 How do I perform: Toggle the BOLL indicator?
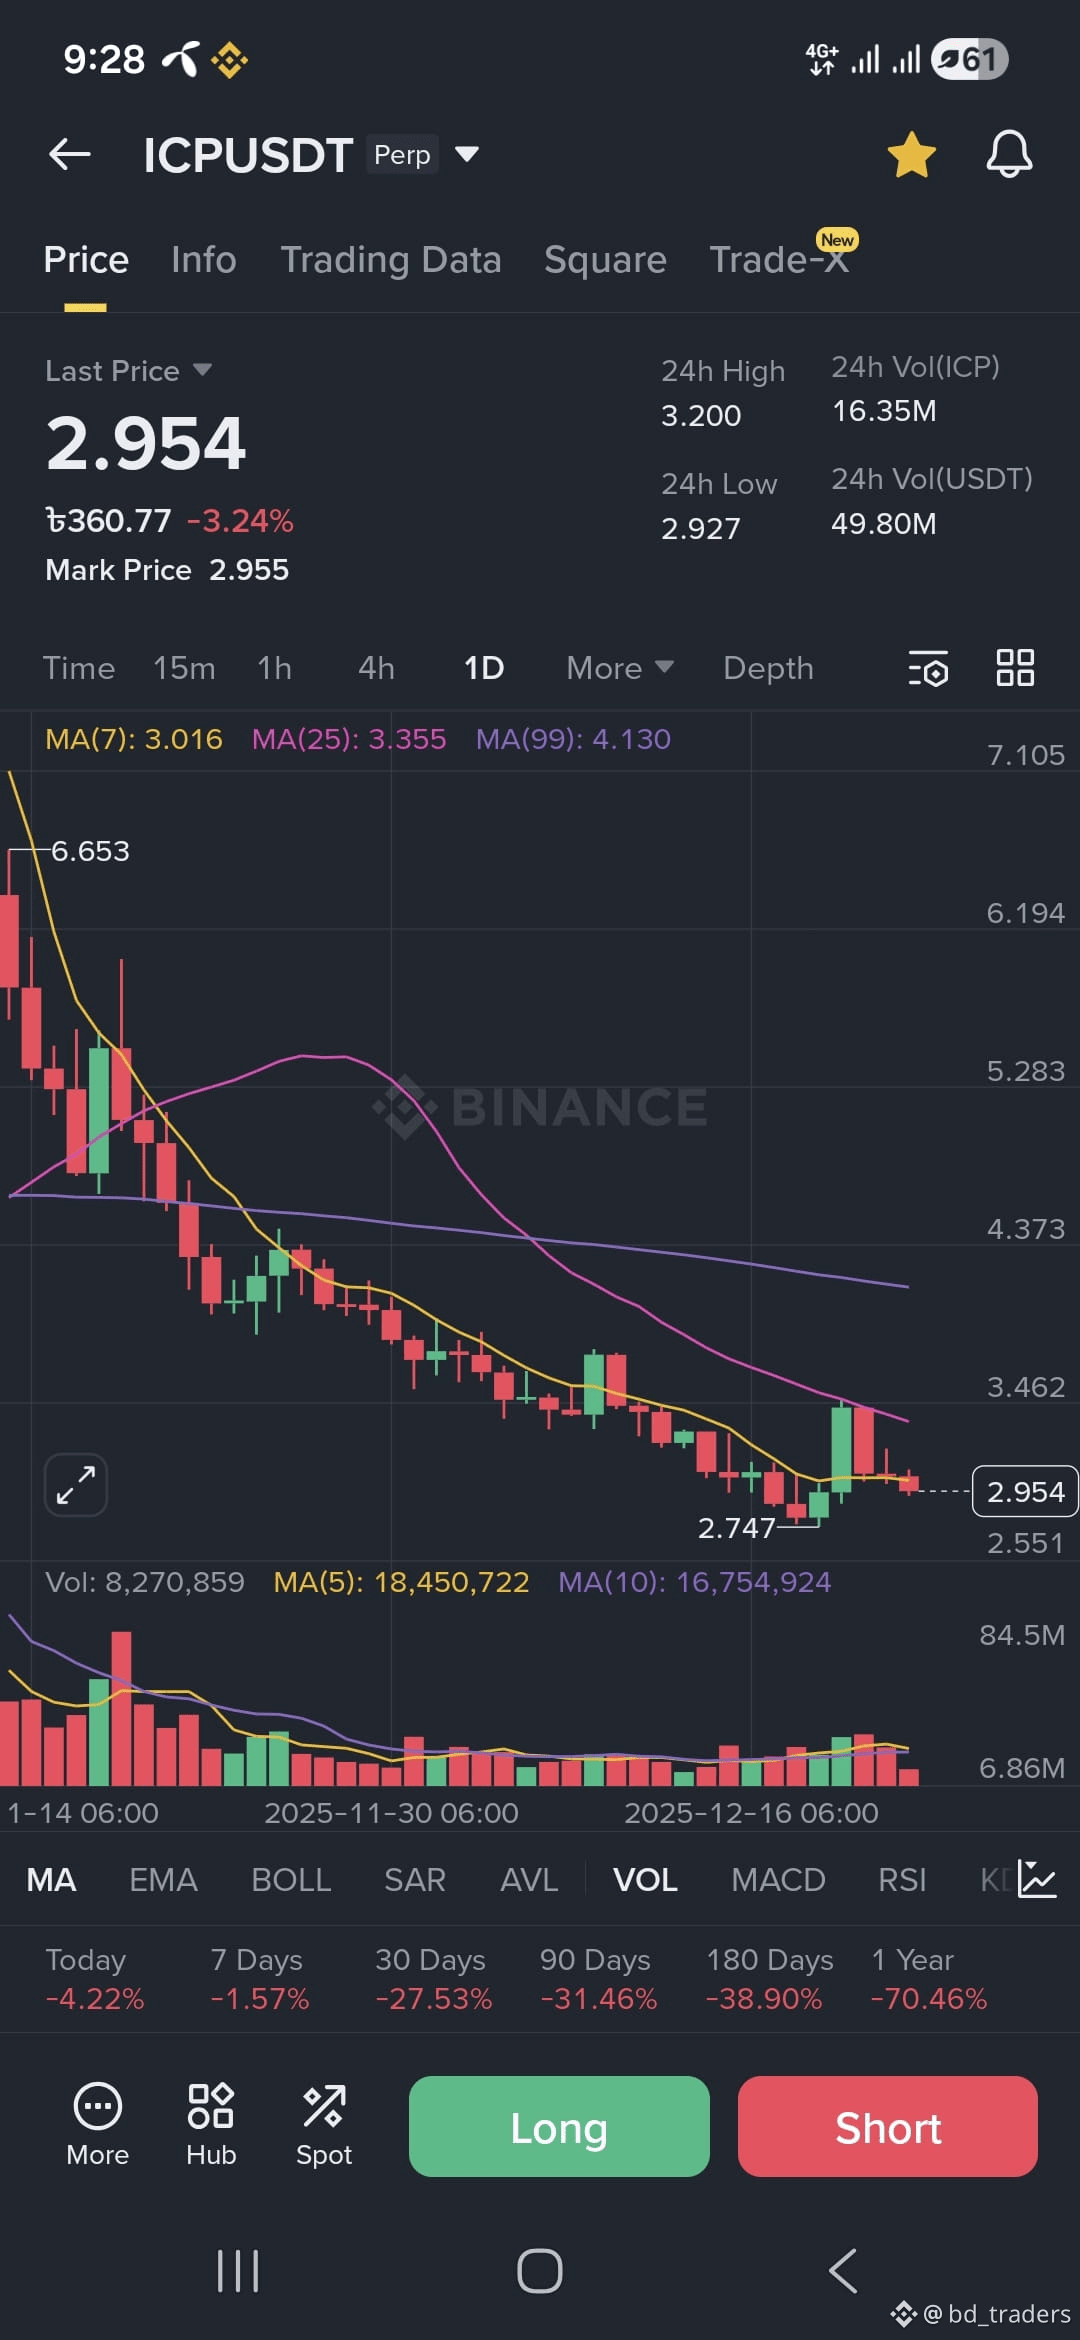point(291,1880)
